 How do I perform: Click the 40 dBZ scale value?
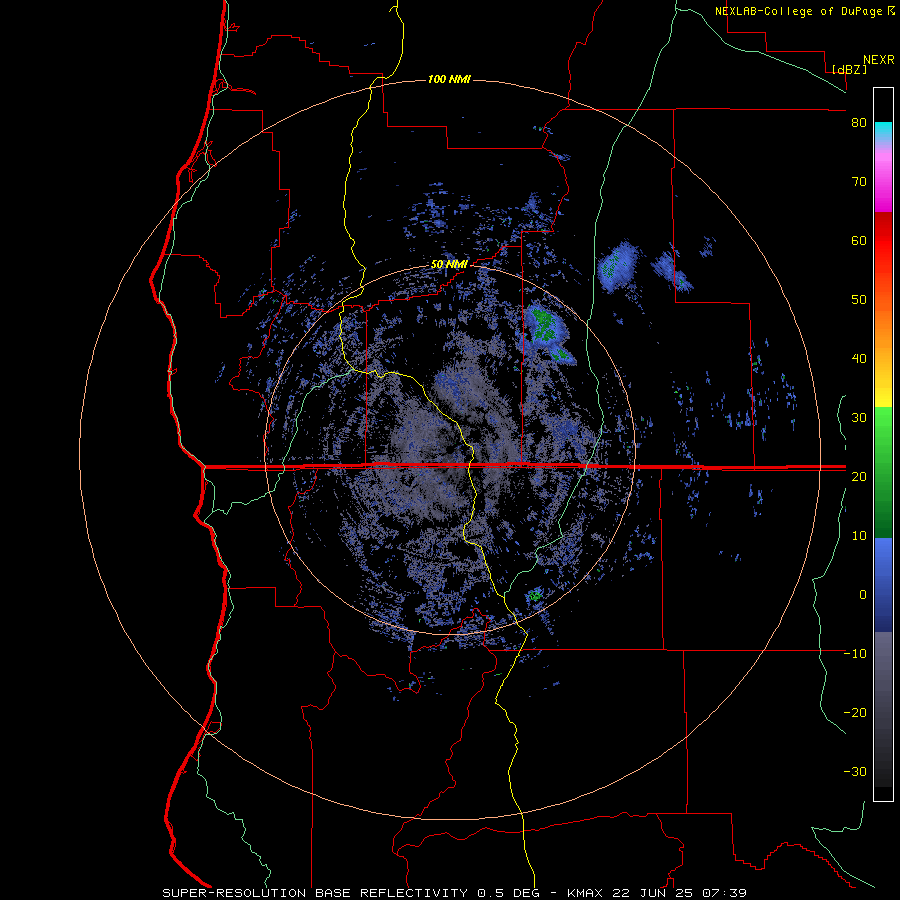tap(859, 359)
